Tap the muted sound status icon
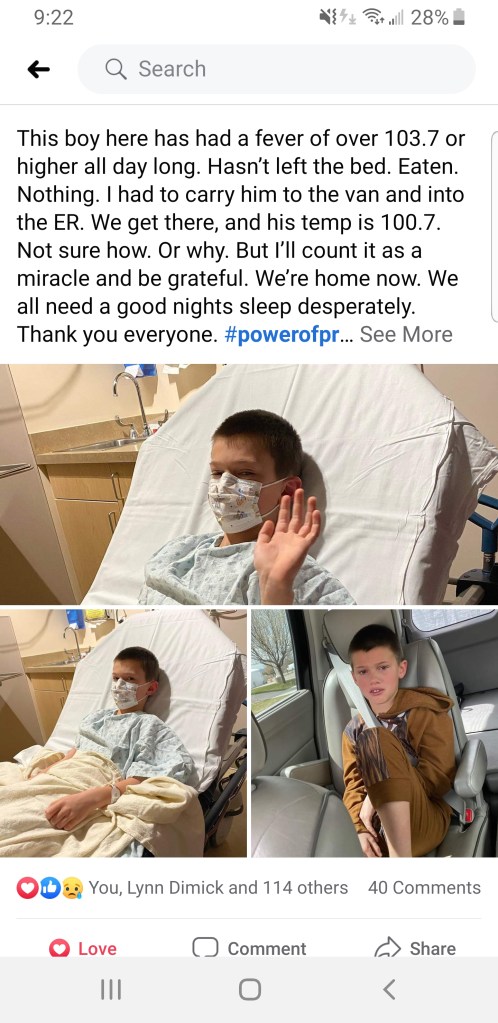The image size is (498, 1023). click(327, 18)
